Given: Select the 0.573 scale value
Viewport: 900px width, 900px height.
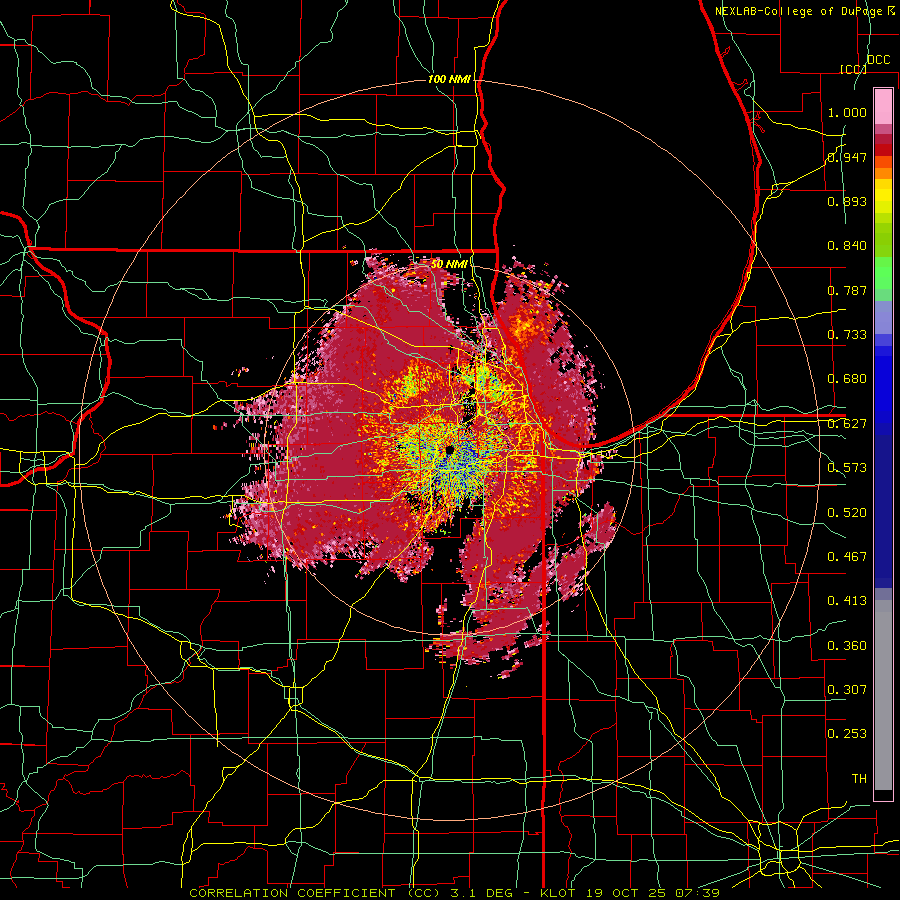Looking at the screenshot, I should click(x=847, y=468).
